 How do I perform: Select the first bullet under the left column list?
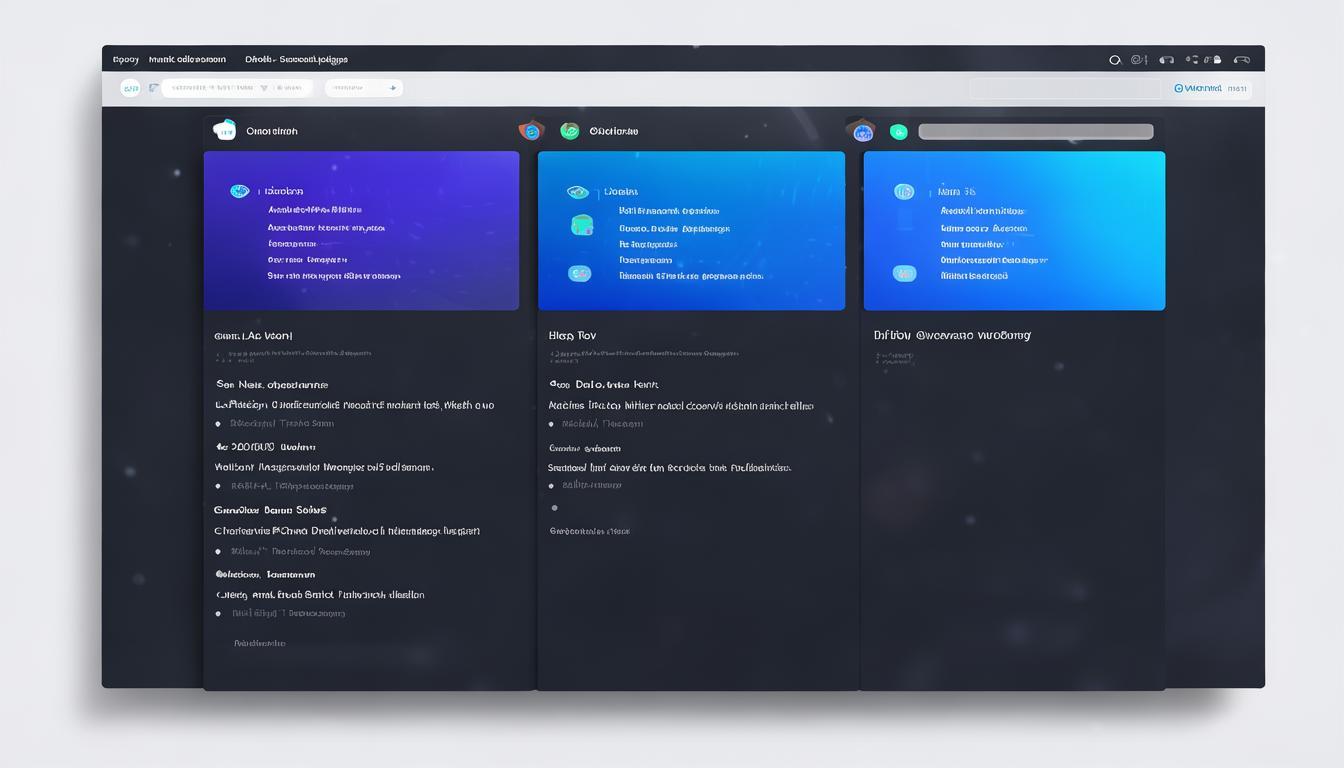click(218, 424)
